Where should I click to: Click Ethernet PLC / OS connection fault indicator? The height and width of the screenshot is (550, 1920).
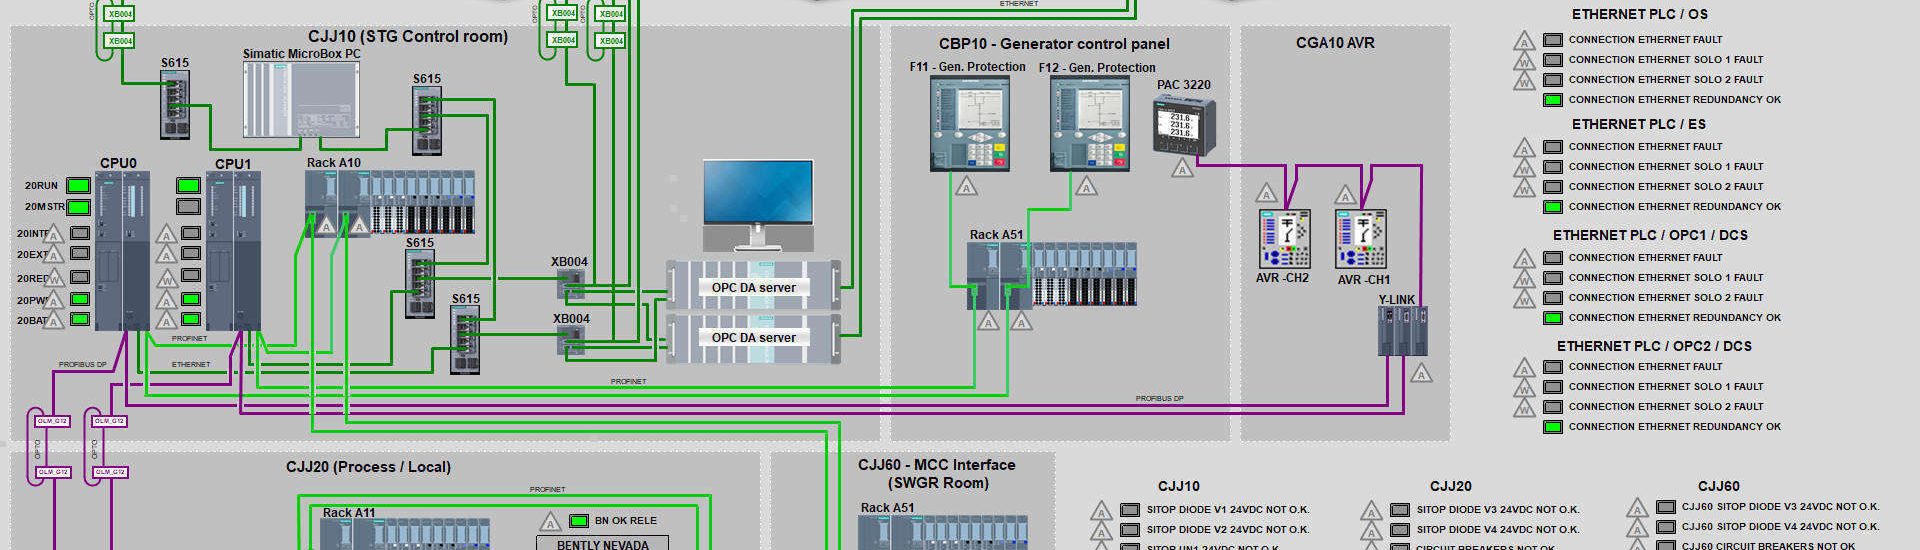[x=1553, y=40]
